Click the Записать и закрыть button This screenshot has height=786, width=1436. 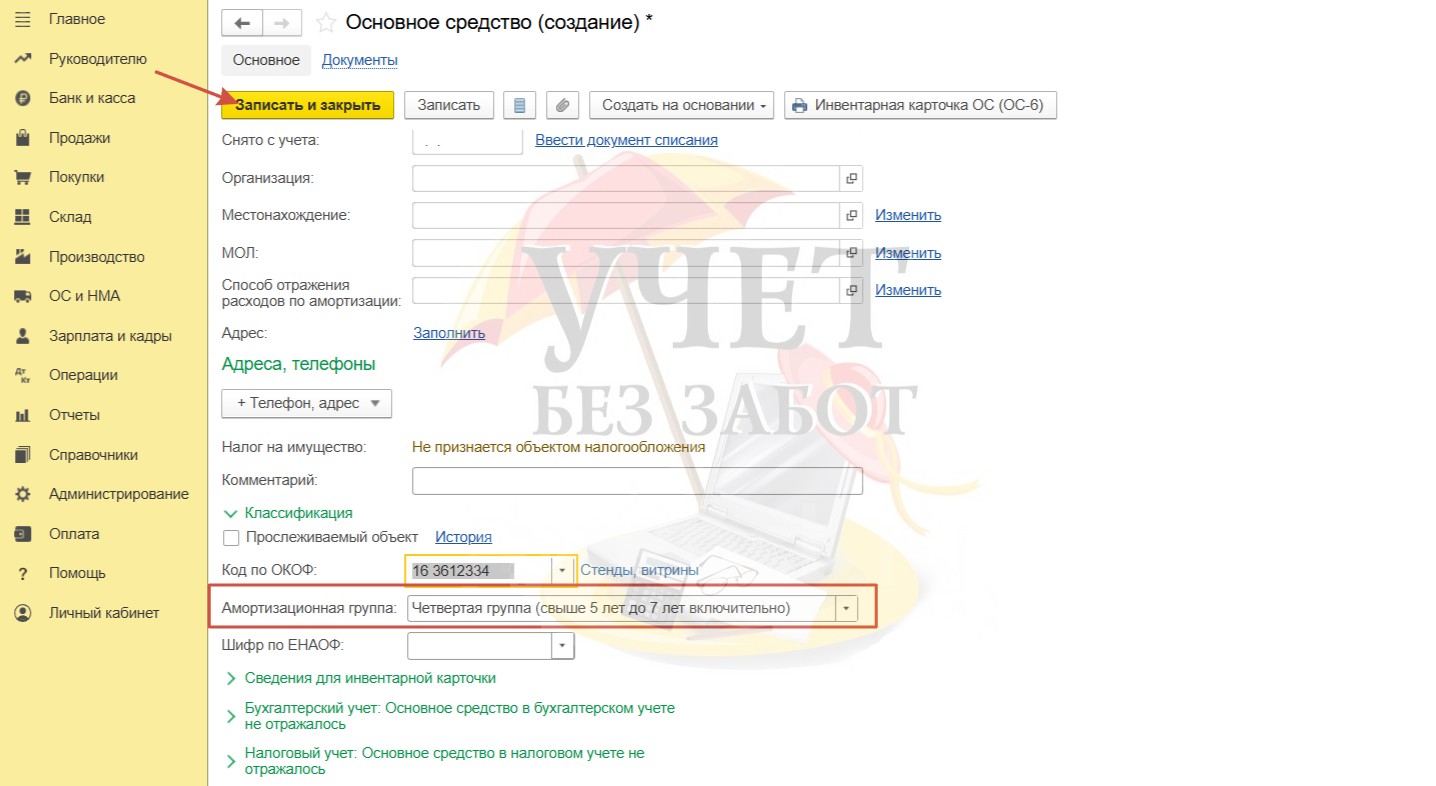(x=308, y=105)
